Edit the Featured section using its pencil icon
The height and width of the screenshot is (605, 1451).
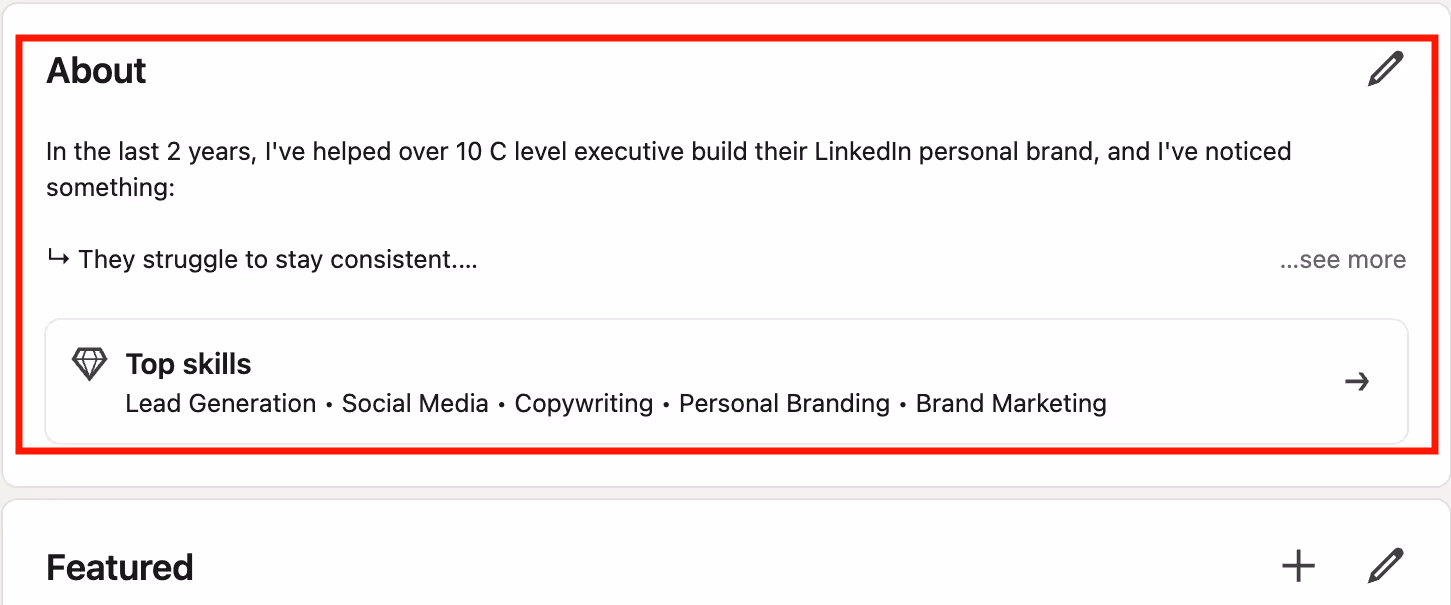point(1385,566)
